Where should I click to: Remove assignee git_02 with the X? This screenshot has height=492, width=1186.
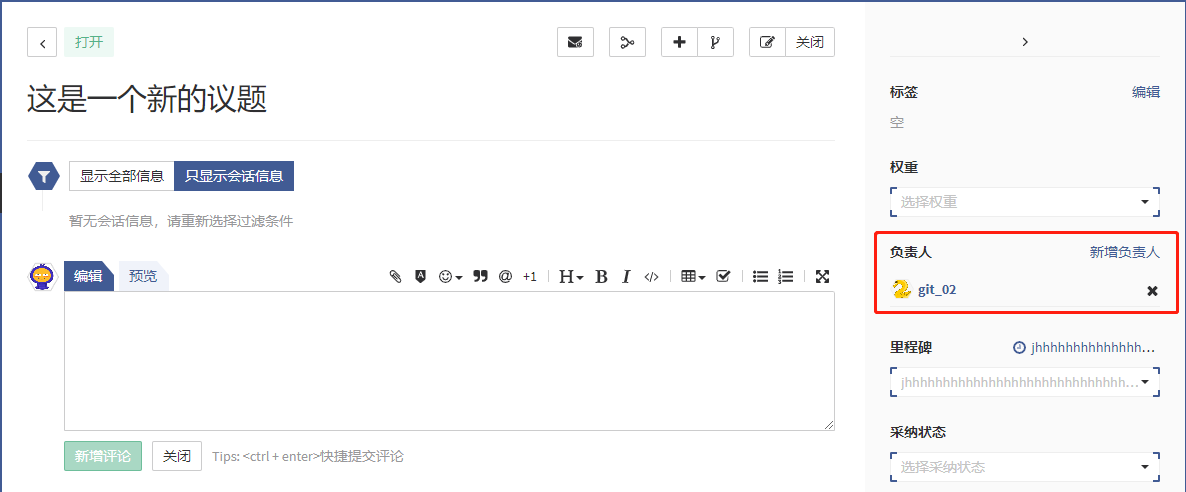1152,291
